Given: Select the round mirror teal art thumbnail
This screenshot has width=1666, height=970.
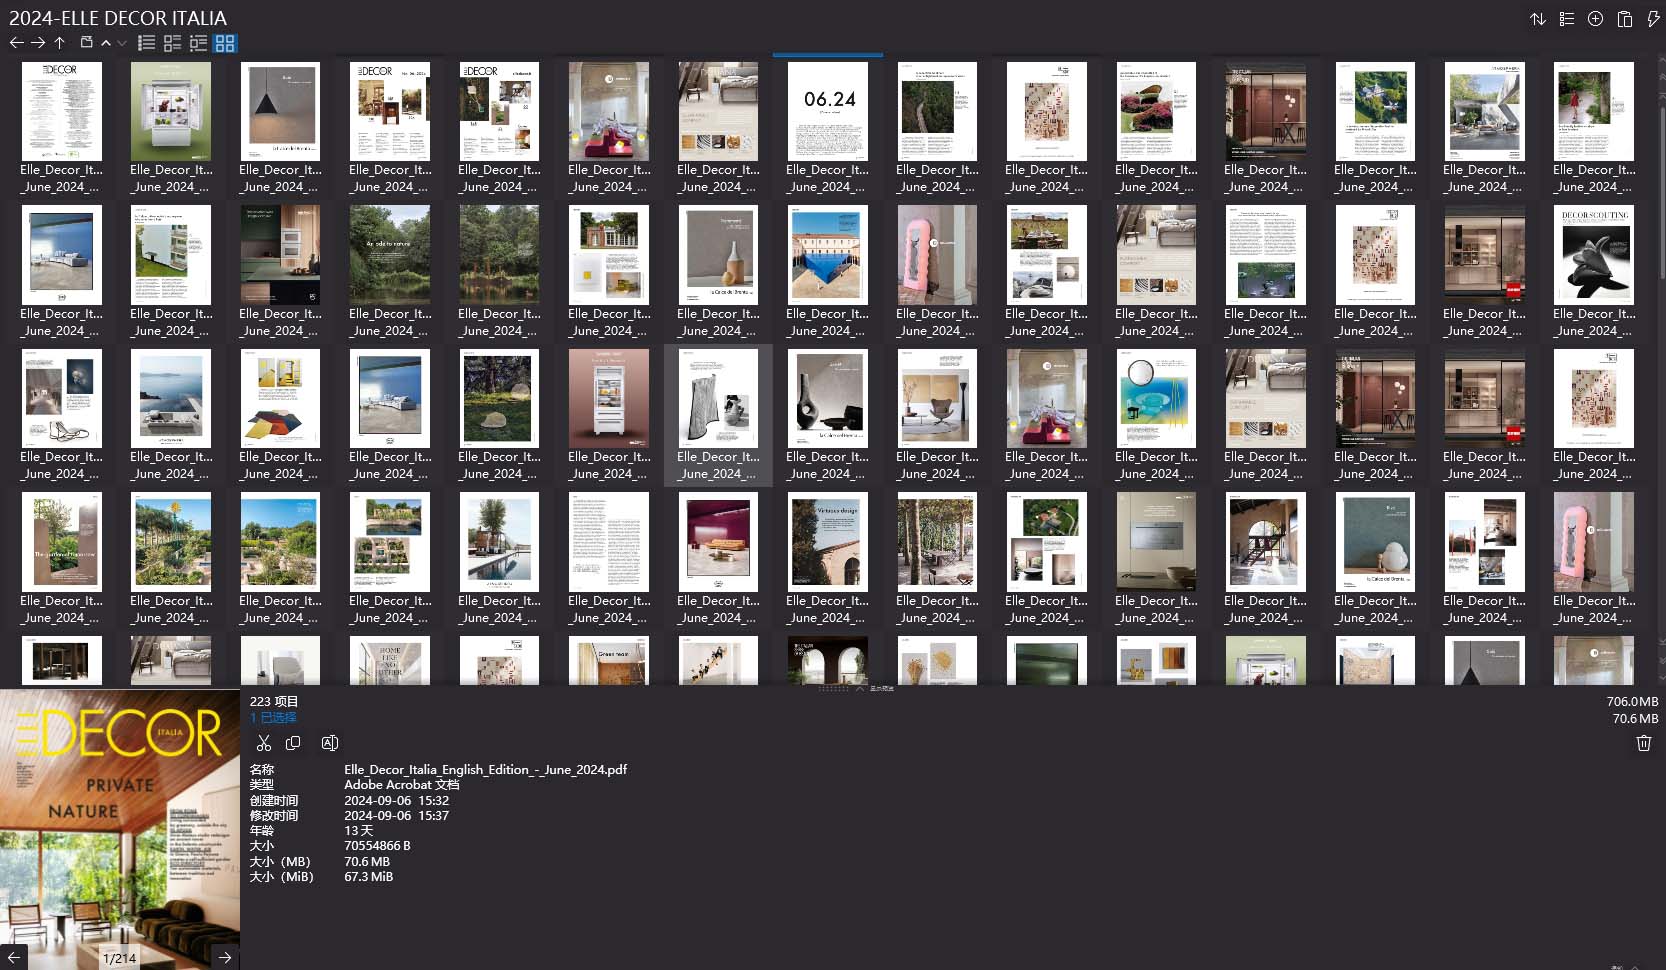Looking at the screenshot, I should (x=1156, y=398).
